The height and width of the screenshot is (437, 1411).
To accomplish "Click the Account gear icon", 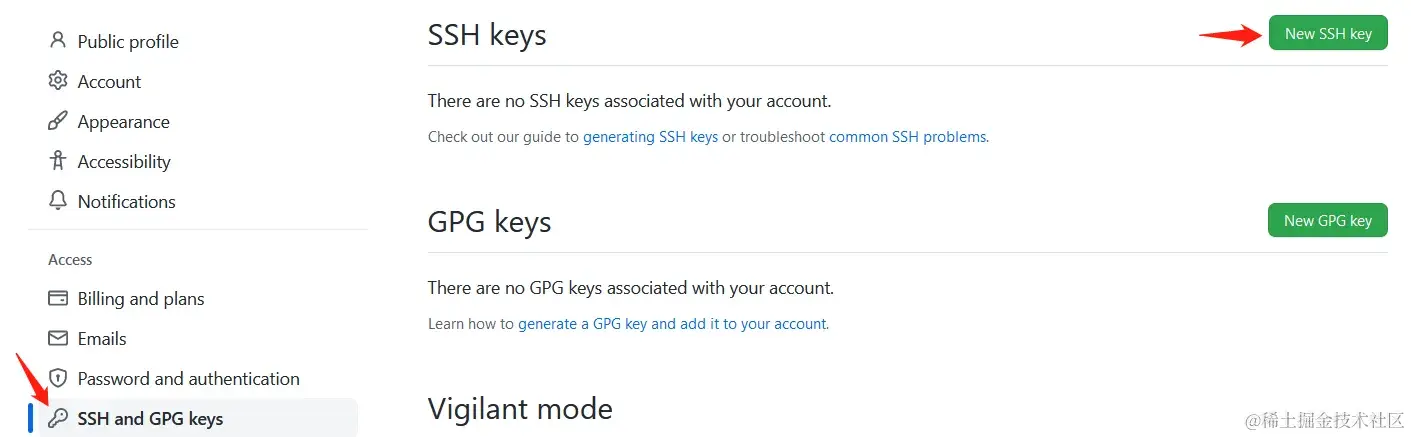I will click(x=58, y=81).
